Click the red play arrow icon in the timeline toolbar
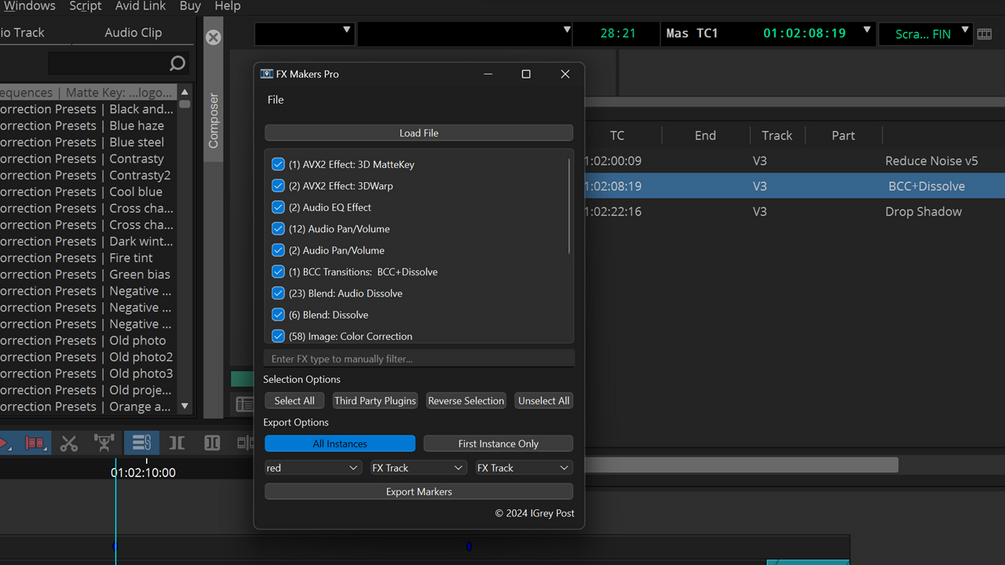 click(5, 443)
